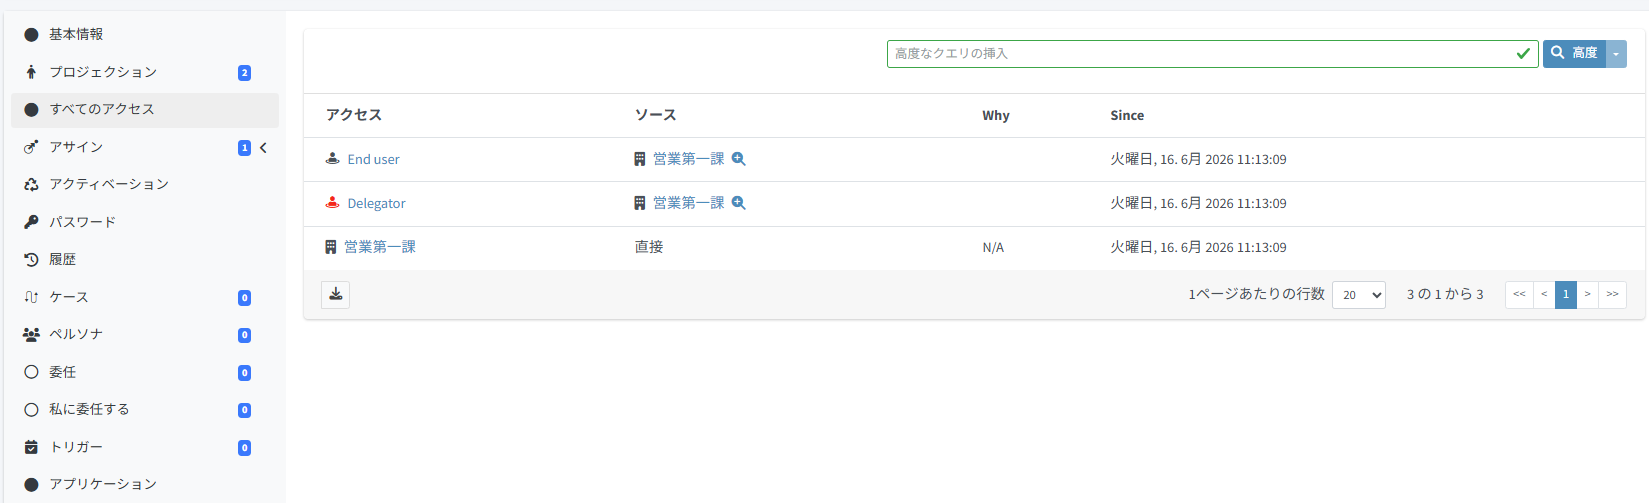Open 営業第一課 source link in Delegator row
Viewport: 1649px width, 503px height.
[688, 203]
